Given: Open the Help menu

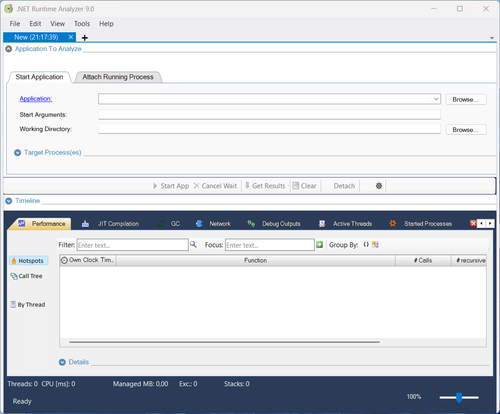Looking at the screenshot, I should pyautogui.click(x=106, y=24).
